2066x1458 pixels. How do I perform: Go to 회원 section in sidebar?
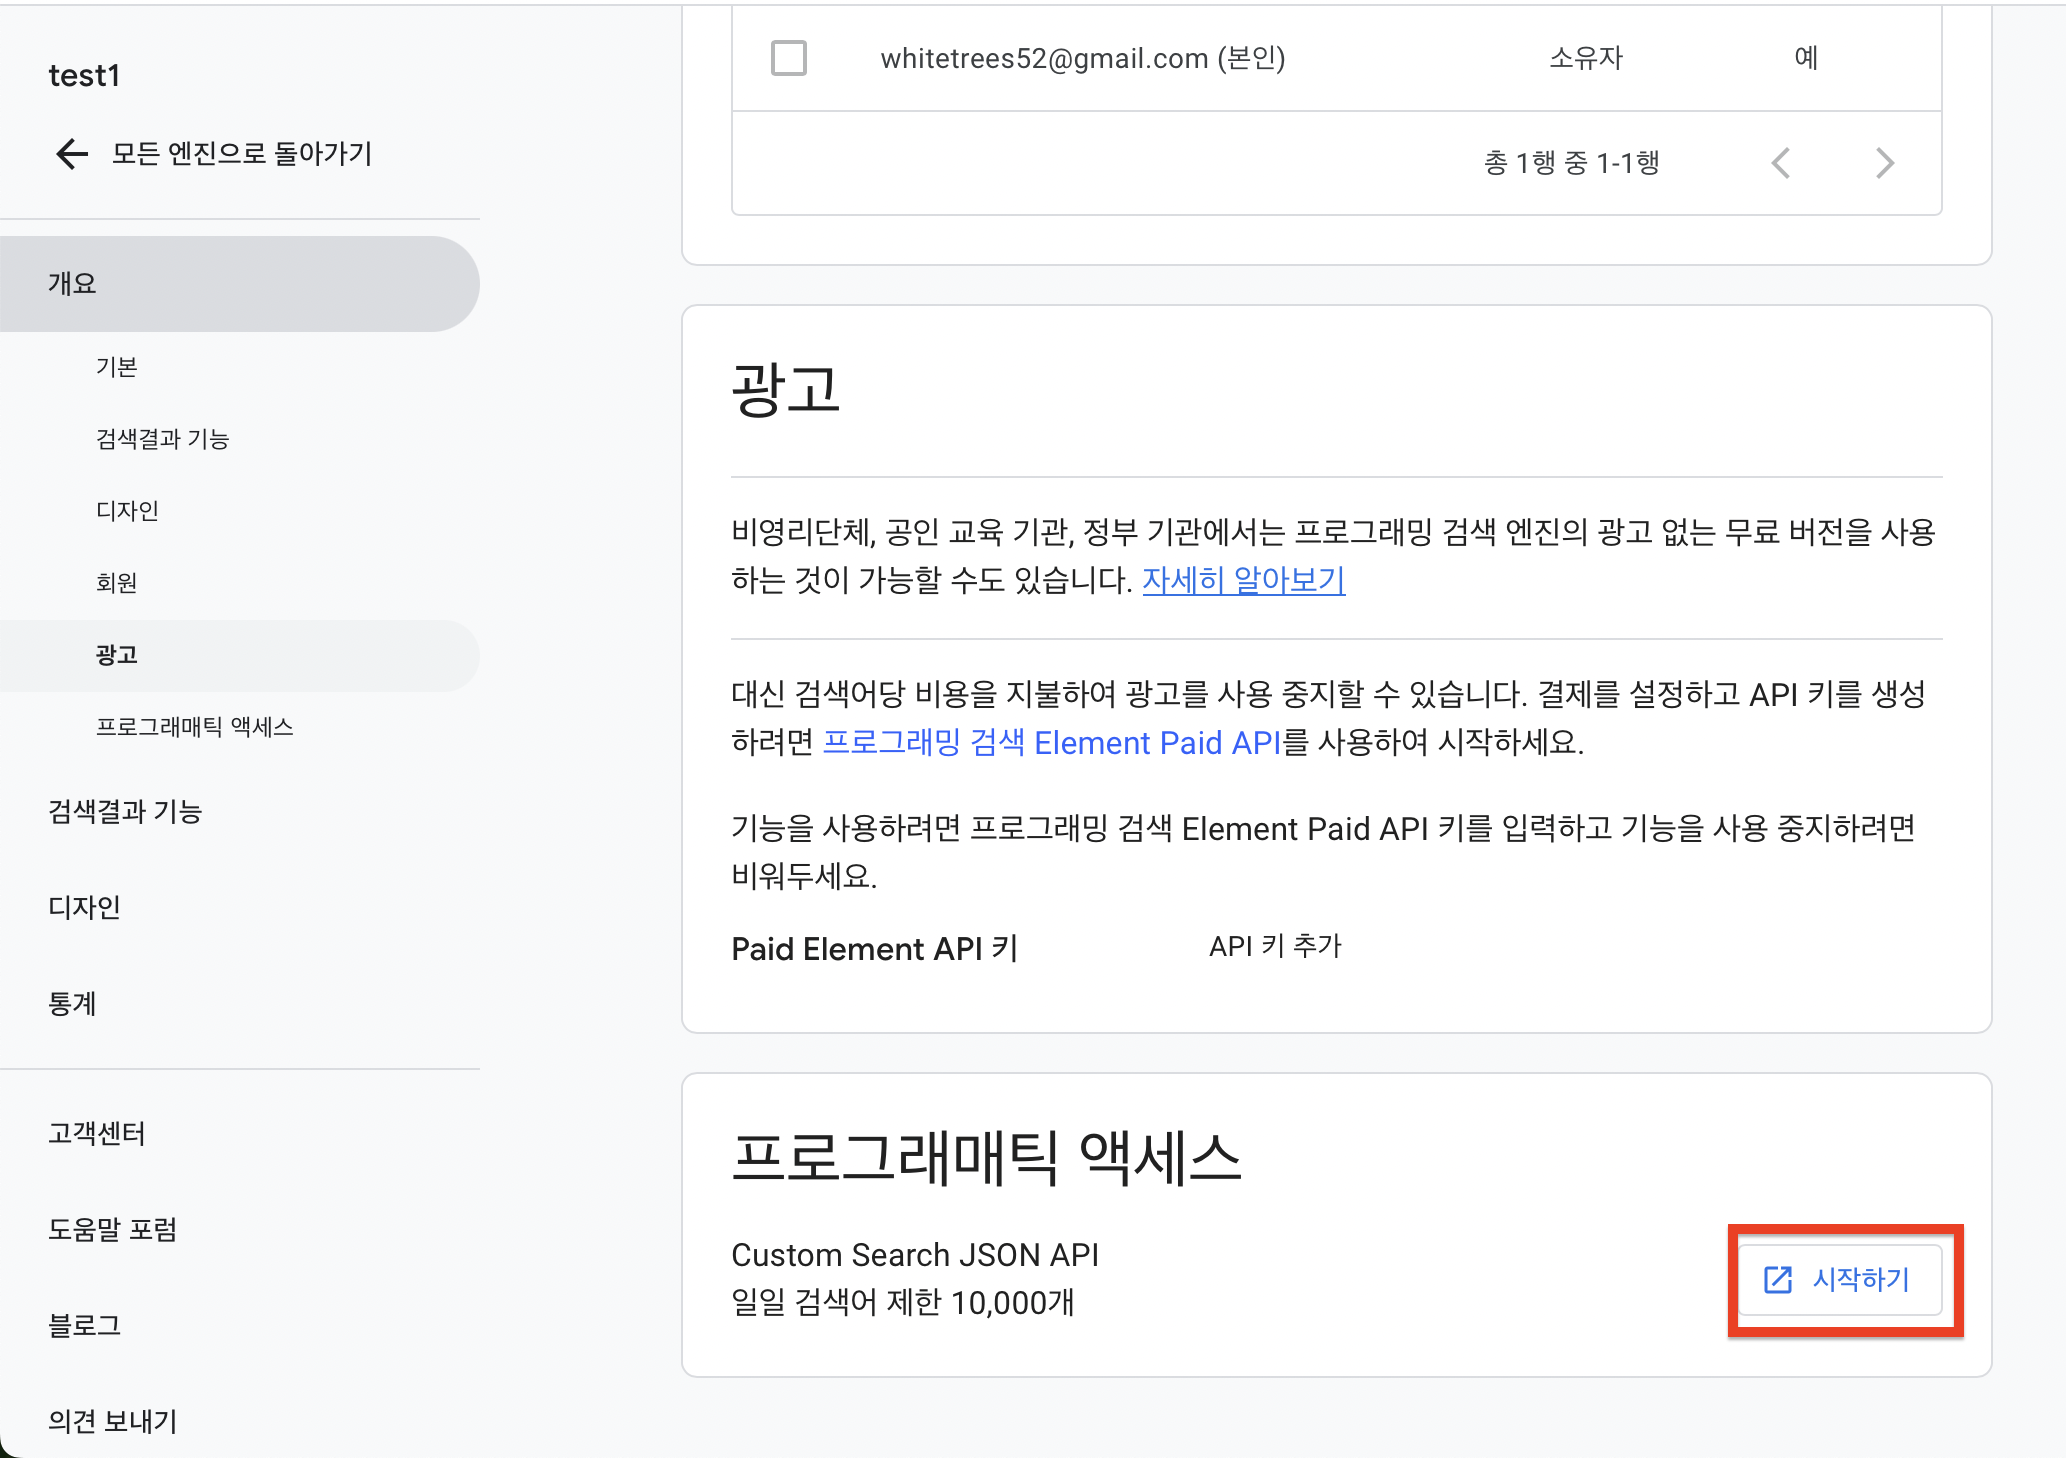116,583
